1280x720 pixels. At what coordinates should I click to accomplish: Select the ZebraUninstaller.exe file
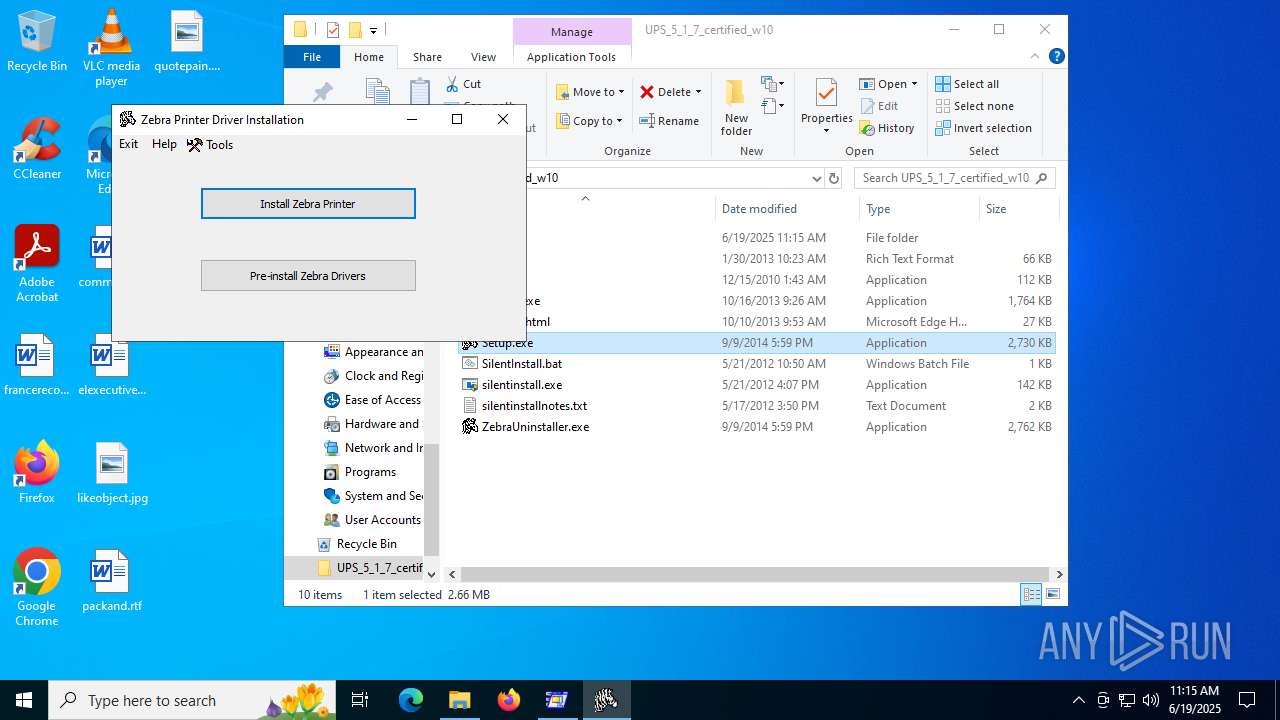757,427
